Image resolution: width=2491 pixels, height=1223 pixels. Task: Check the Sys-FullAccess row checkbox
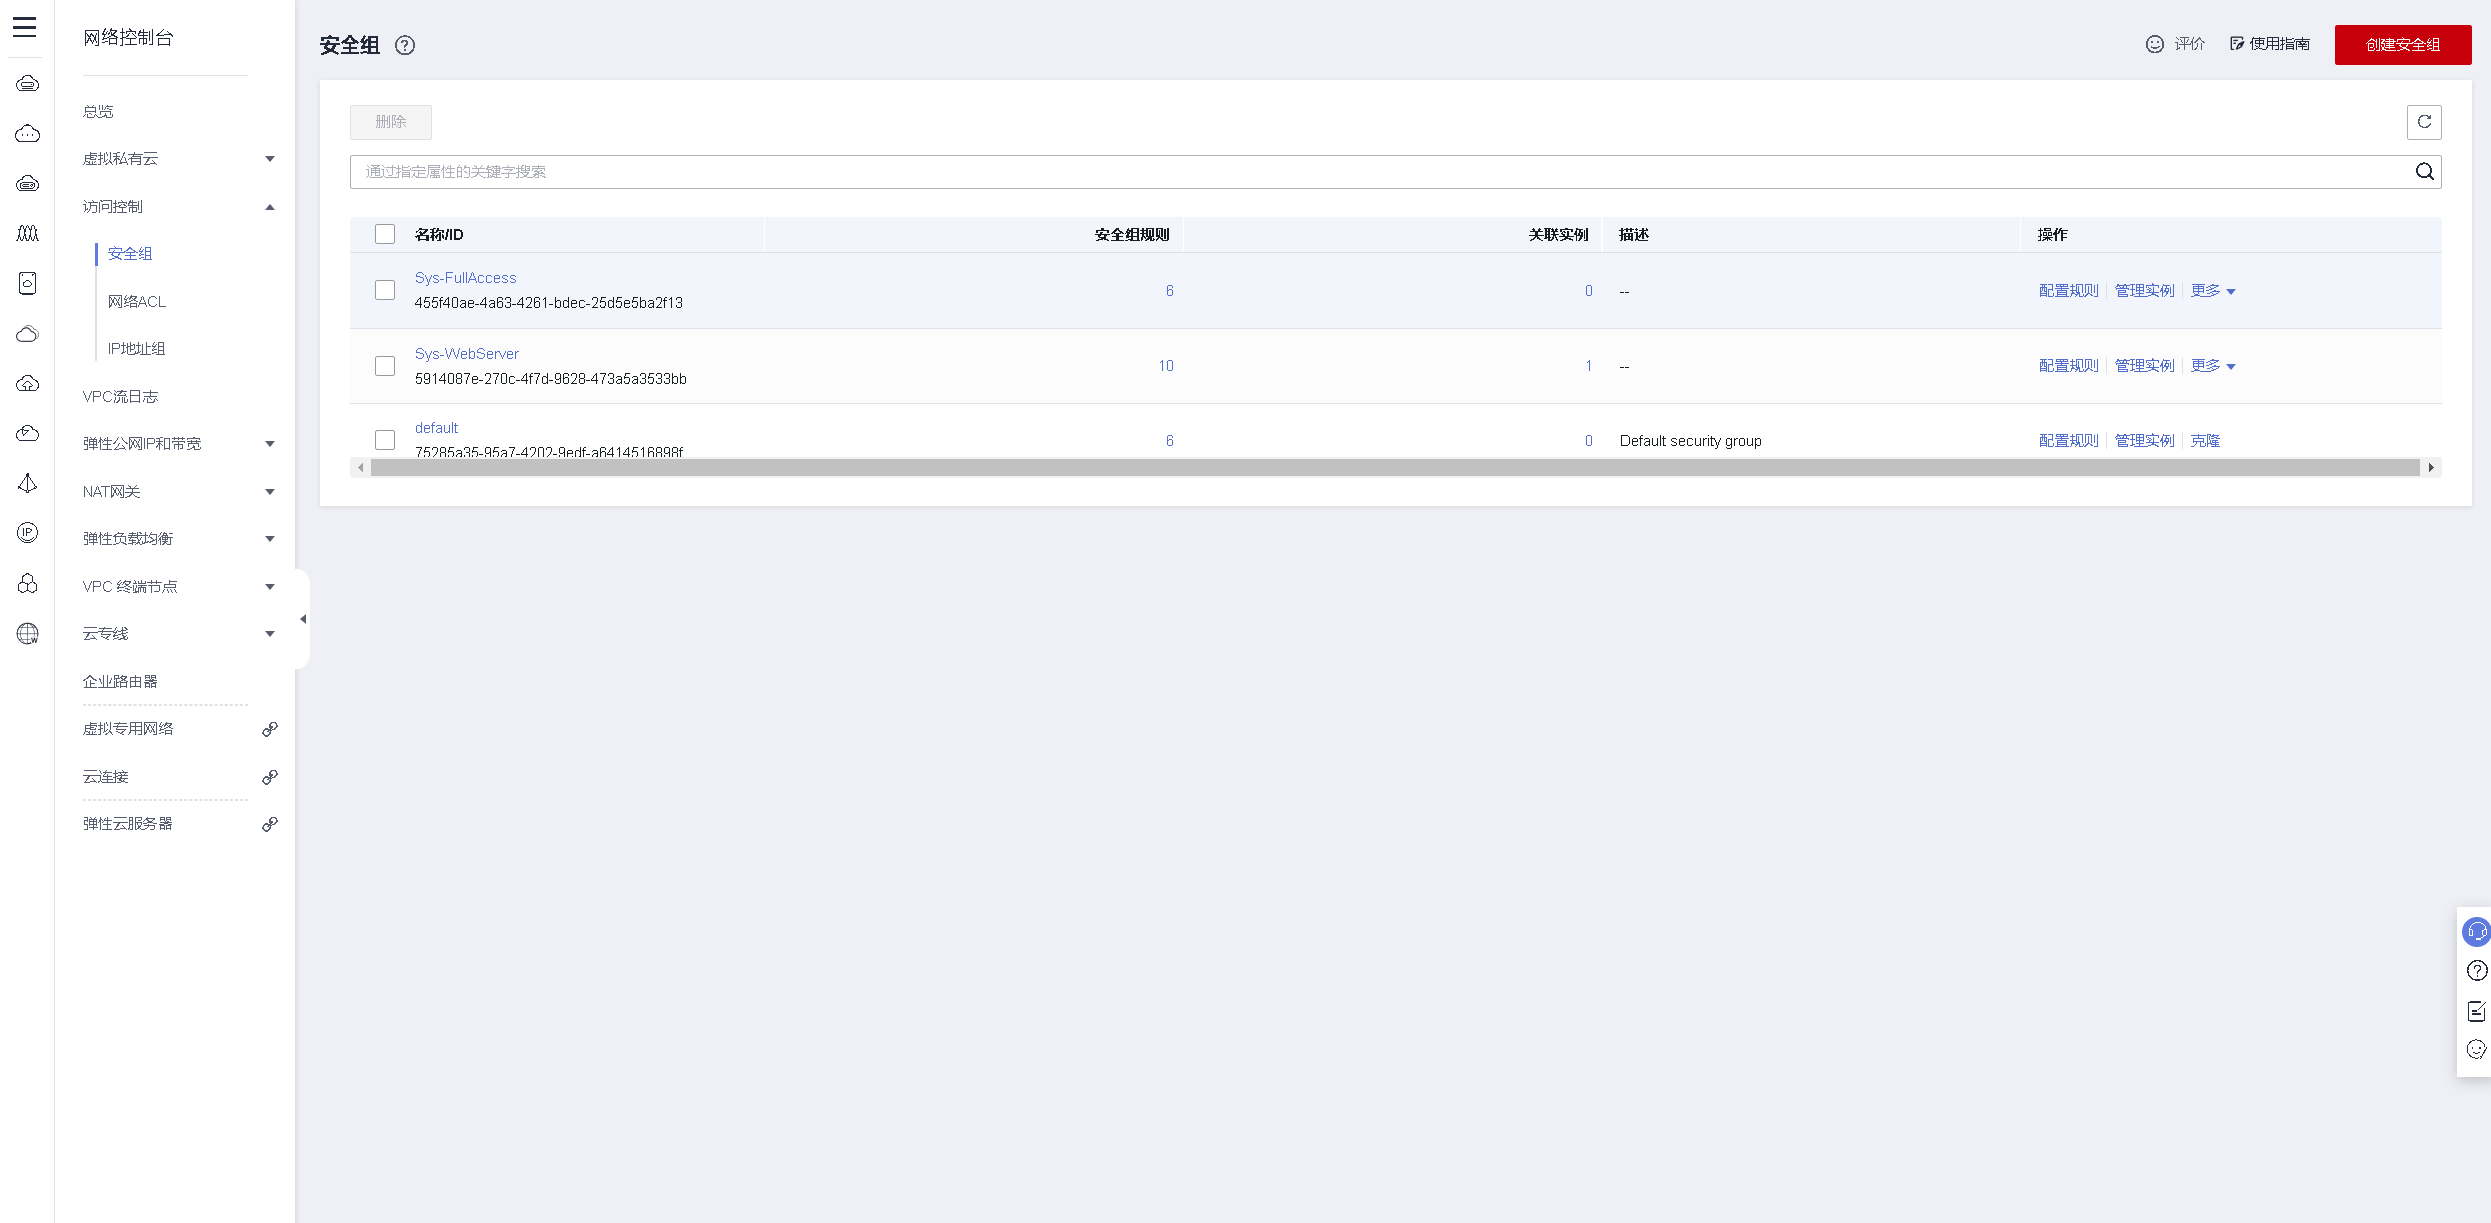385,290
